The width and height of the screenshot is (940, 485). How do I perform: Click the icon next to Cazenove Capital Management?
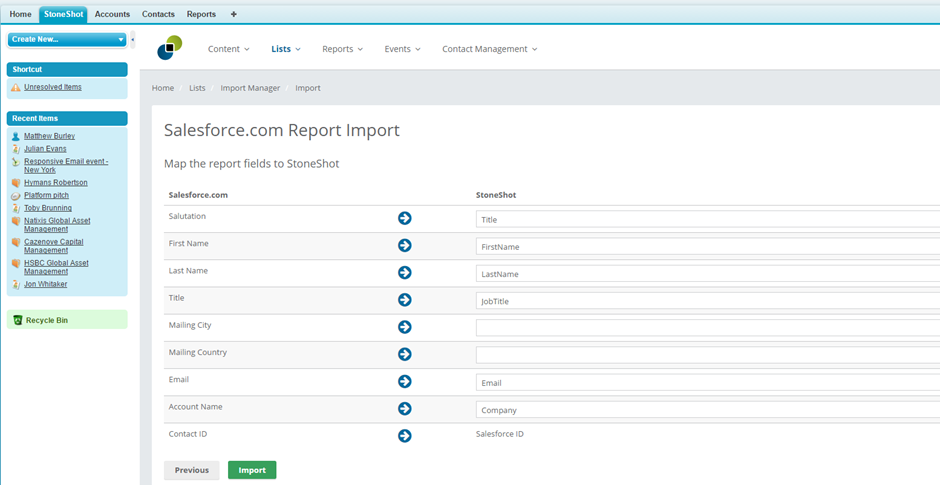[x=16, y=242]
